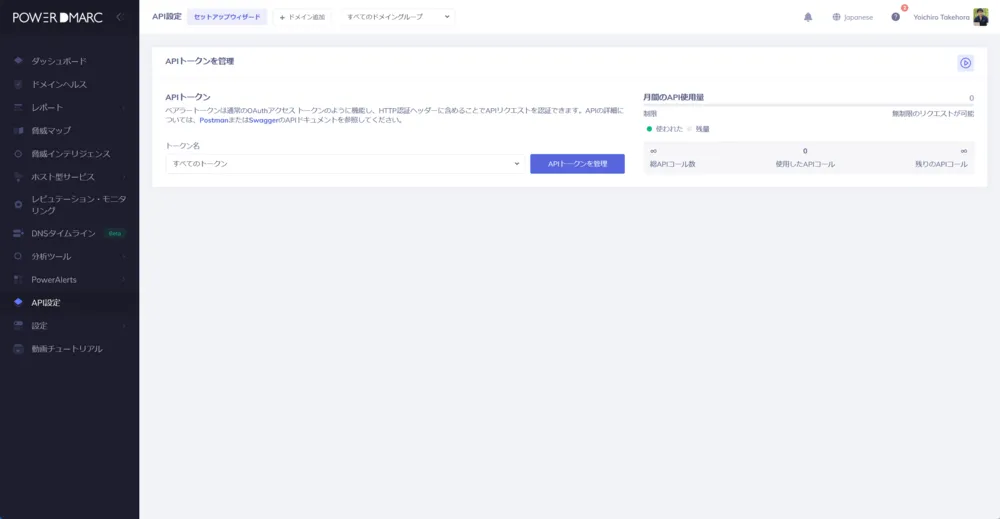Click the green 使われた legend dot
Viewport: 1000px width, 519px height.
click(x=649, y=129)
